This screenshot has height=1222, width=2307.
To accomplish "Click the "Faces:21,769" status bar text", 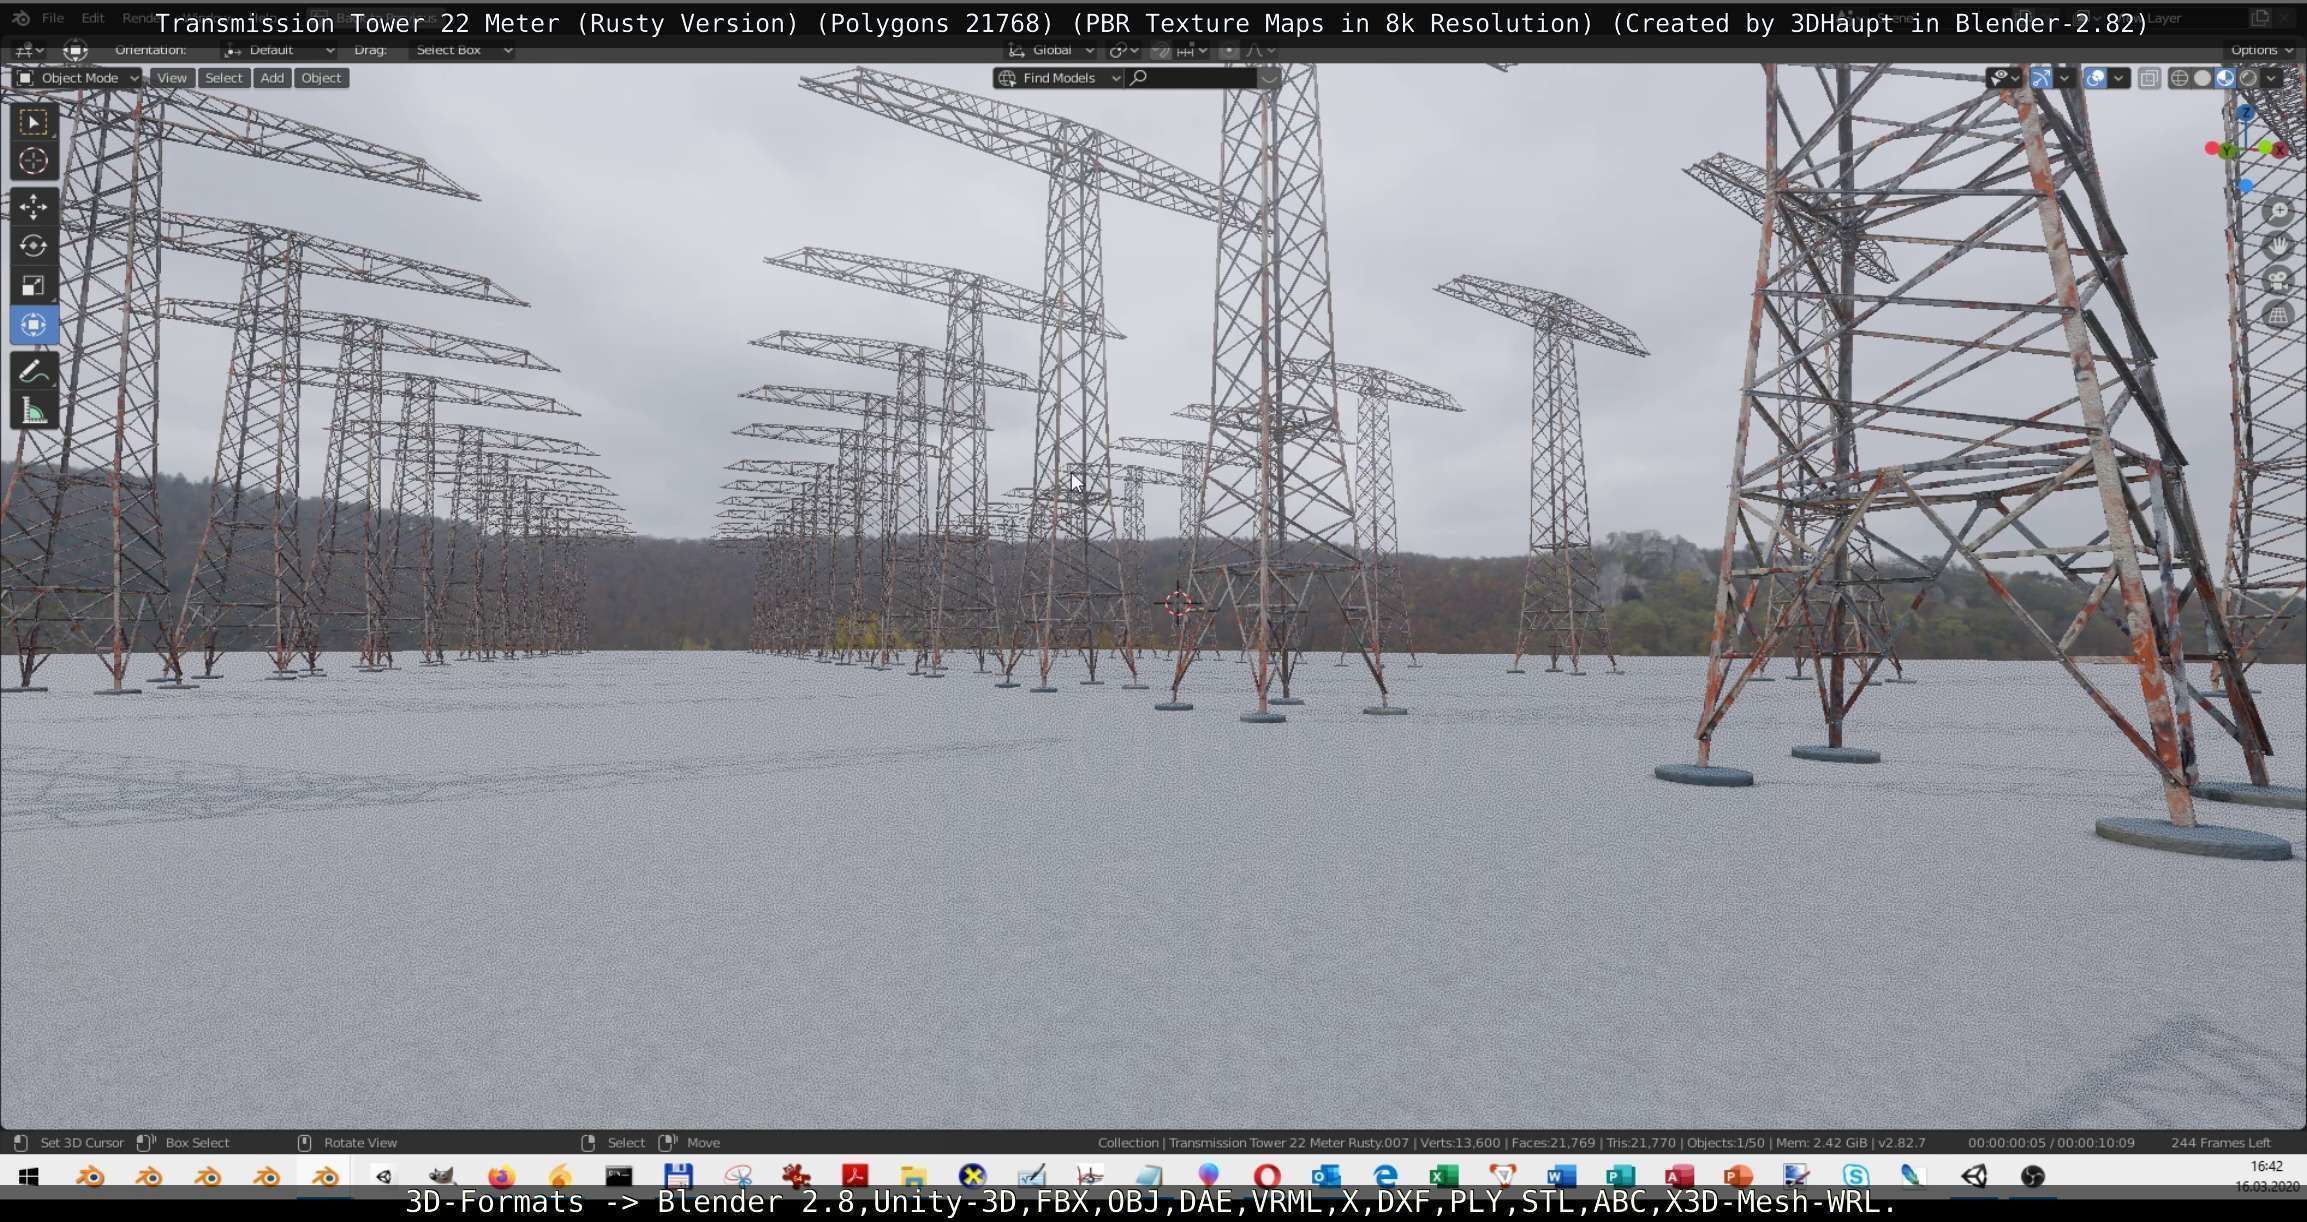I will point(1554,1143).
